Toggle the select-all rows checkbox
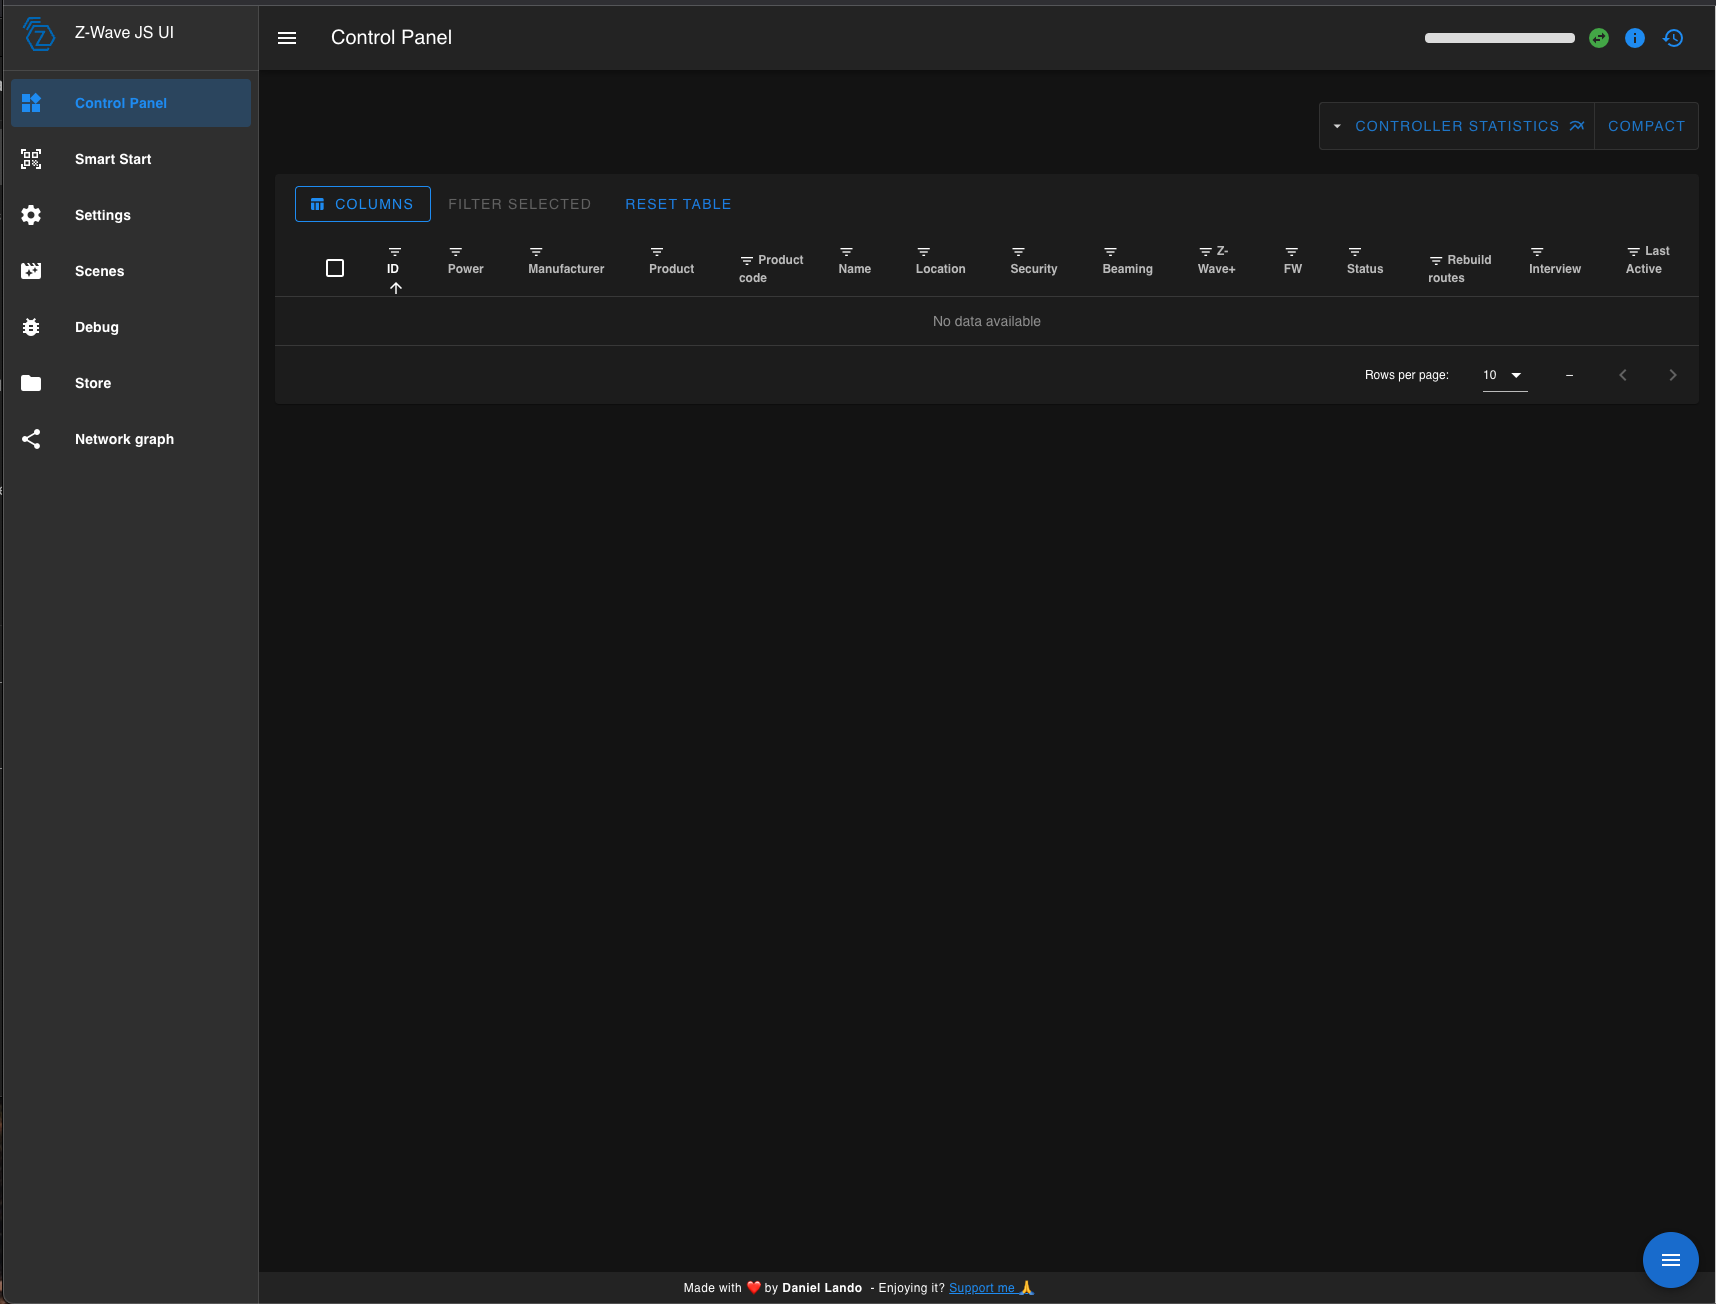 (x=335, y=268)
